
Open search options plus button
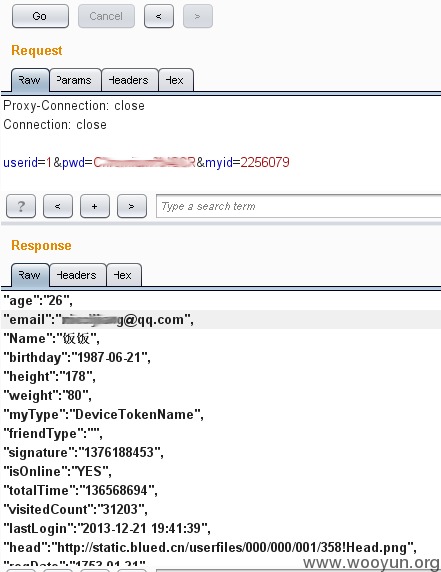[95, 206]
